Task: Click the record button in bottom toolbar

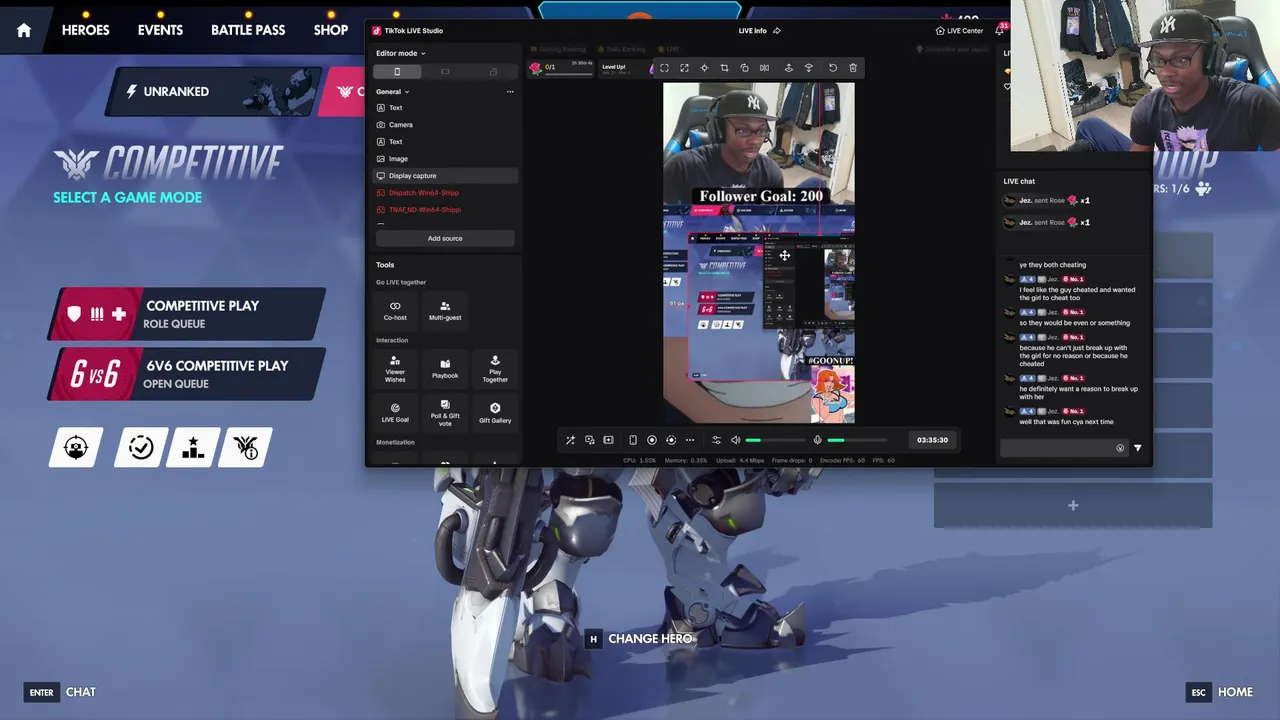Action: tap(652, 440)
